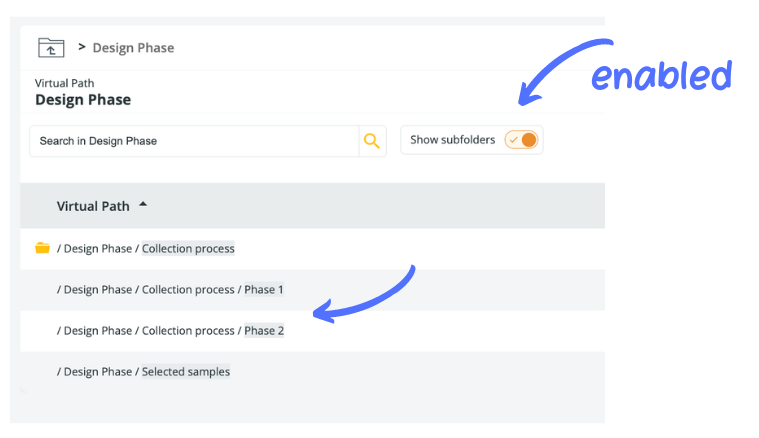This screenshot has width=759, height=438.
Task: Click Design Phase in the Selected samples row
Action: (x=98, y=372)
